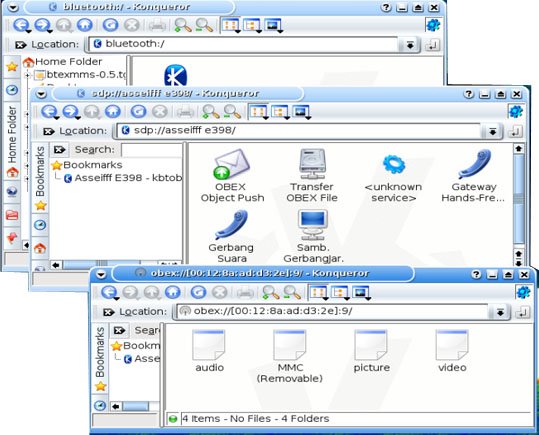
Task: Open Transfer OBEX File service
Action: 312,175
